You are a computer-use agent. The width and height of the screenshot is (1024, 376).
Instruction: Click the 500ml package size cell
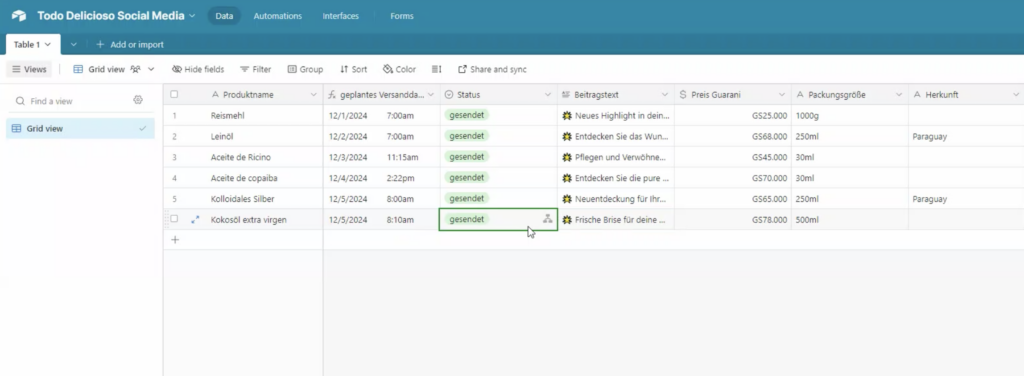click(850, 220)
